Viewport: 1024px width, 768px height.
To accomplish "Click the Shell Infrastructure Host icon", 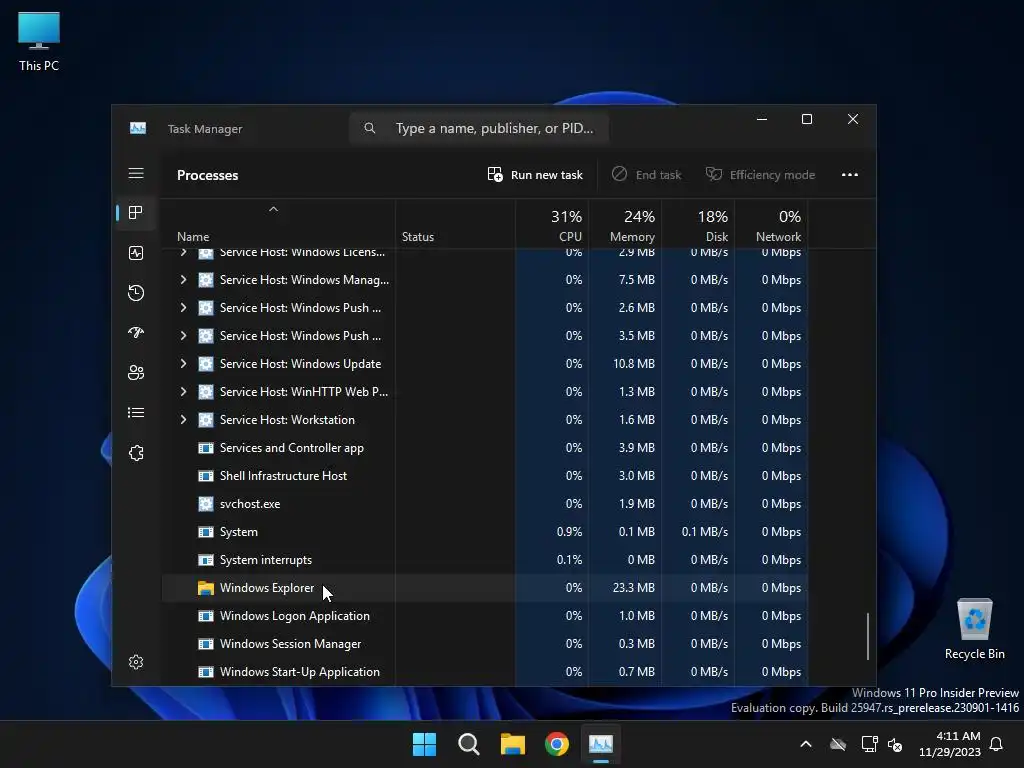I will tap(206, 475).
